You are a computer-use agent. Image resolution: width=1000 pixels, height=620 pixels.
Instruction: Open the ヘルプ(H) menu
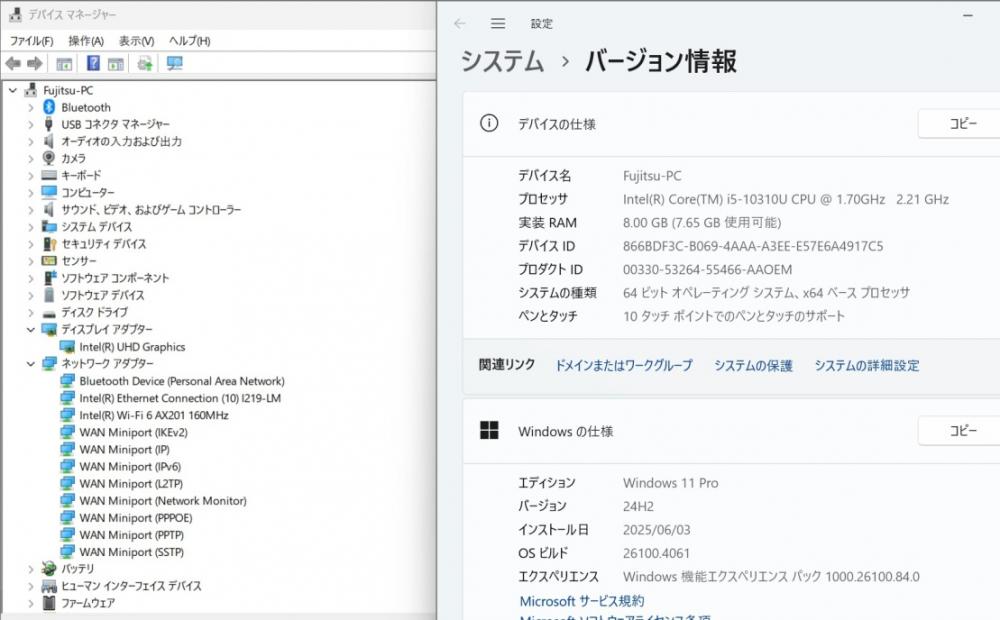coord(189,41)
